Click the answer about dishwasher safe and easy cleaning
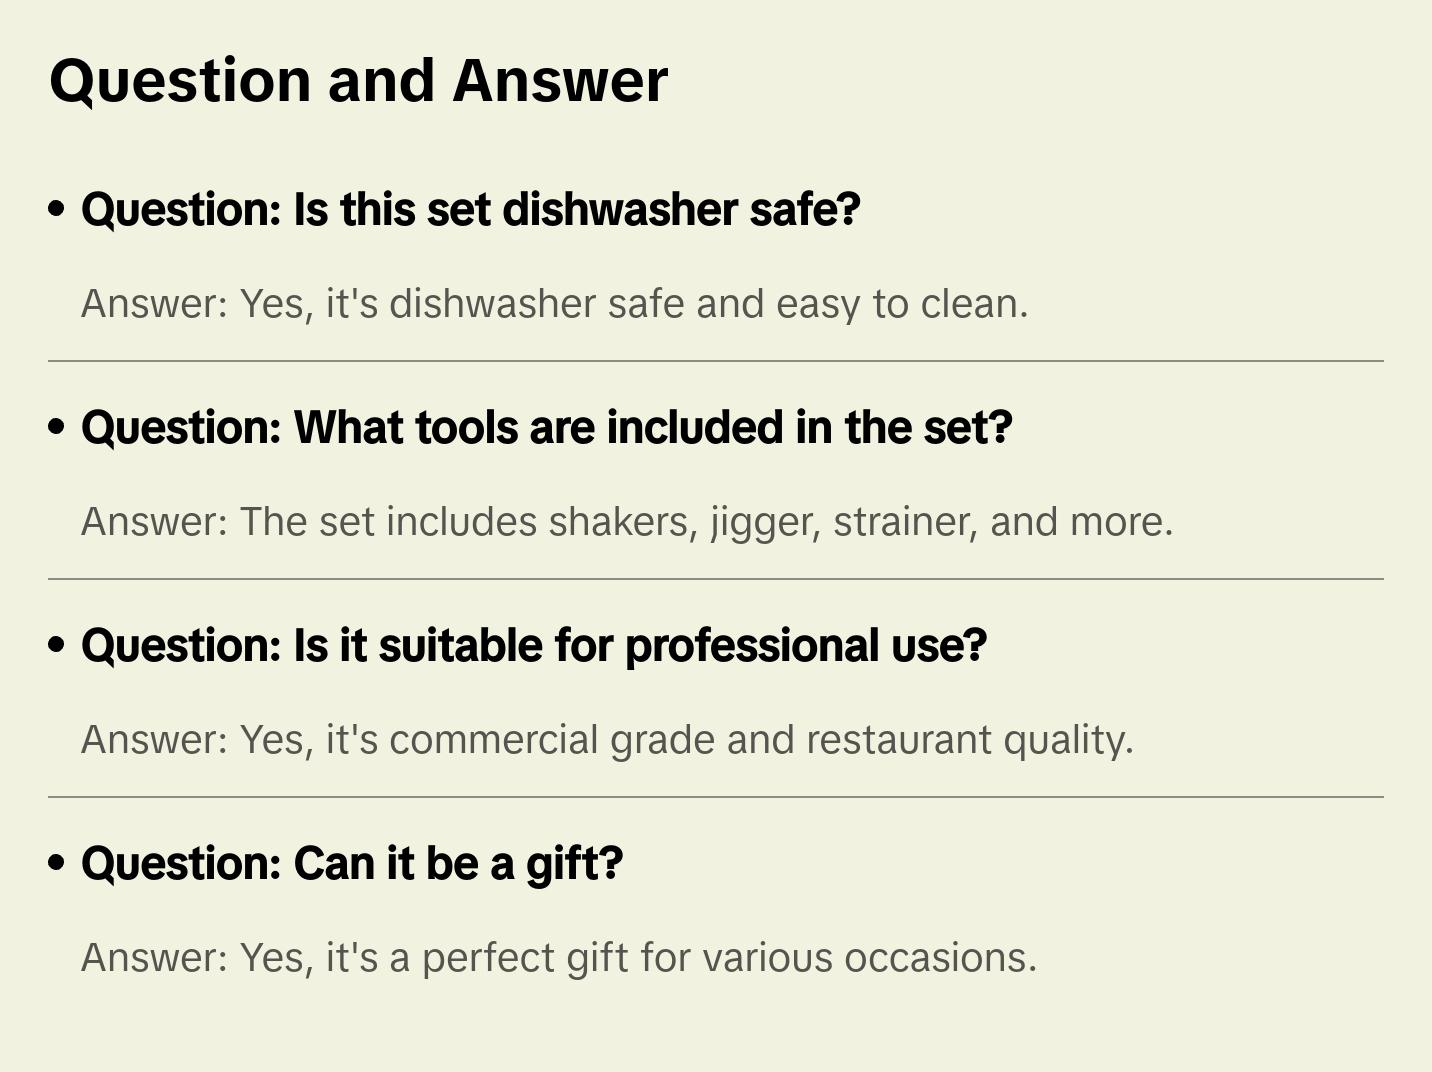This screenshot has width=1432, height=1072. point(554,304)
